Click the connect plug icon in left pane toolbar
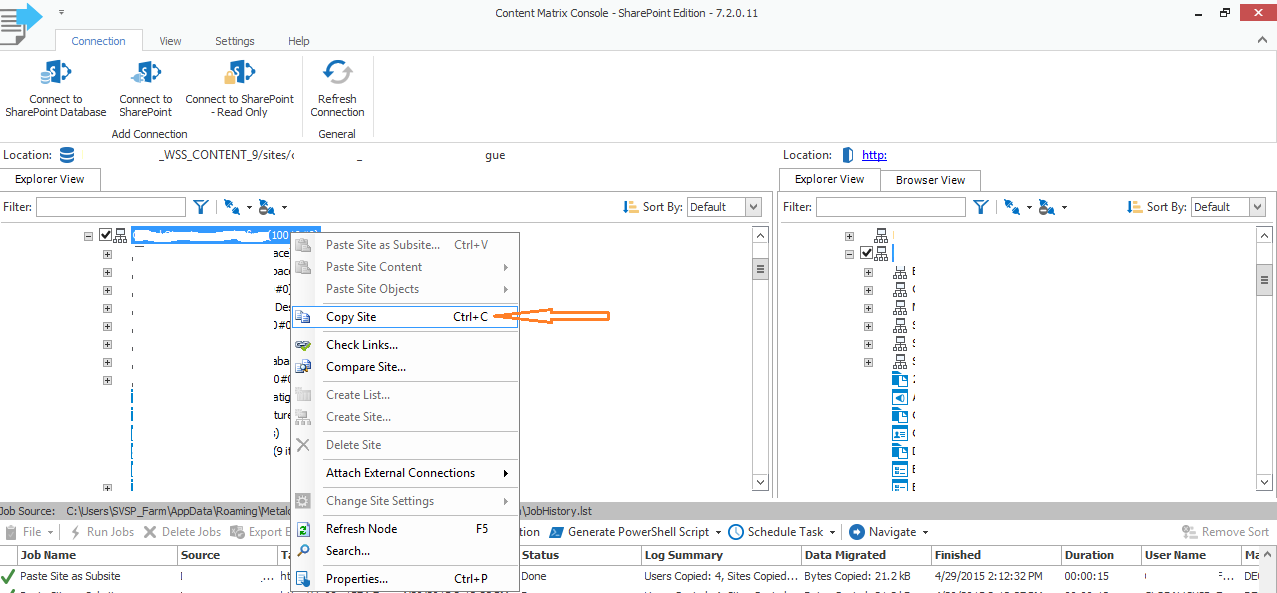 click(x=231, y=207)
